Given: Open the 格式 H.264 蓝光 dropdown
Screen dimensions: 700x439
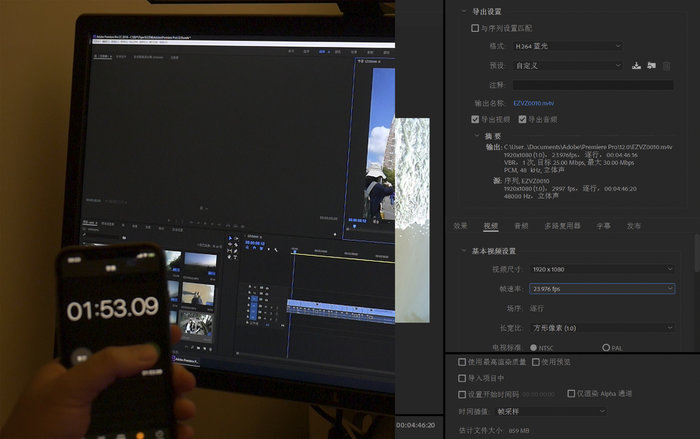Looking at the screenshot, I should tap(567, 46).
